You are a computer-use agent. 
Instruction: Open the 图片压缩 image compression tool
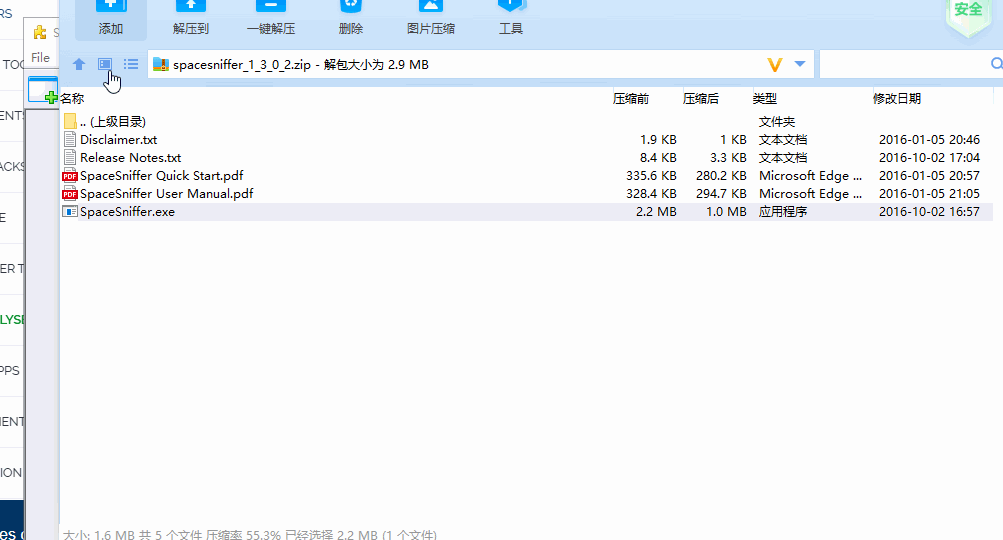(x=430, y=19)
